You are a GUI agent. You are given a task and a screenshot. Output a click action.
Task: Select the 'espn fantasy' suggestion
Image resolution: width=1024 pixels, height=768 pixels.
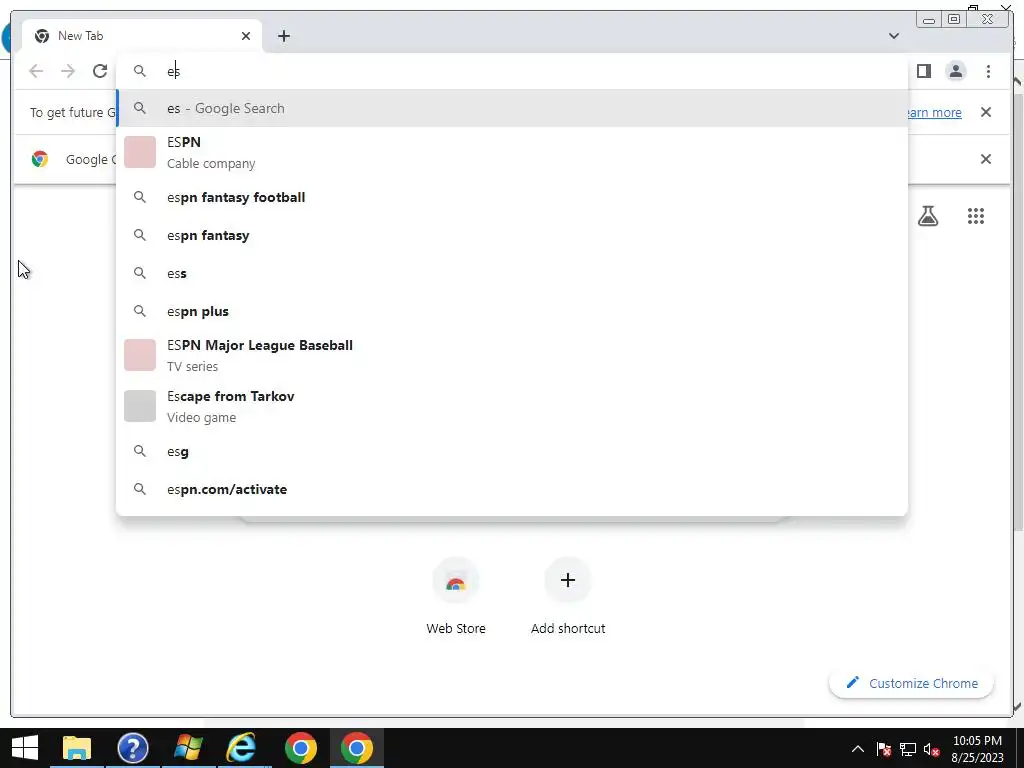click(x=512, y=235)
